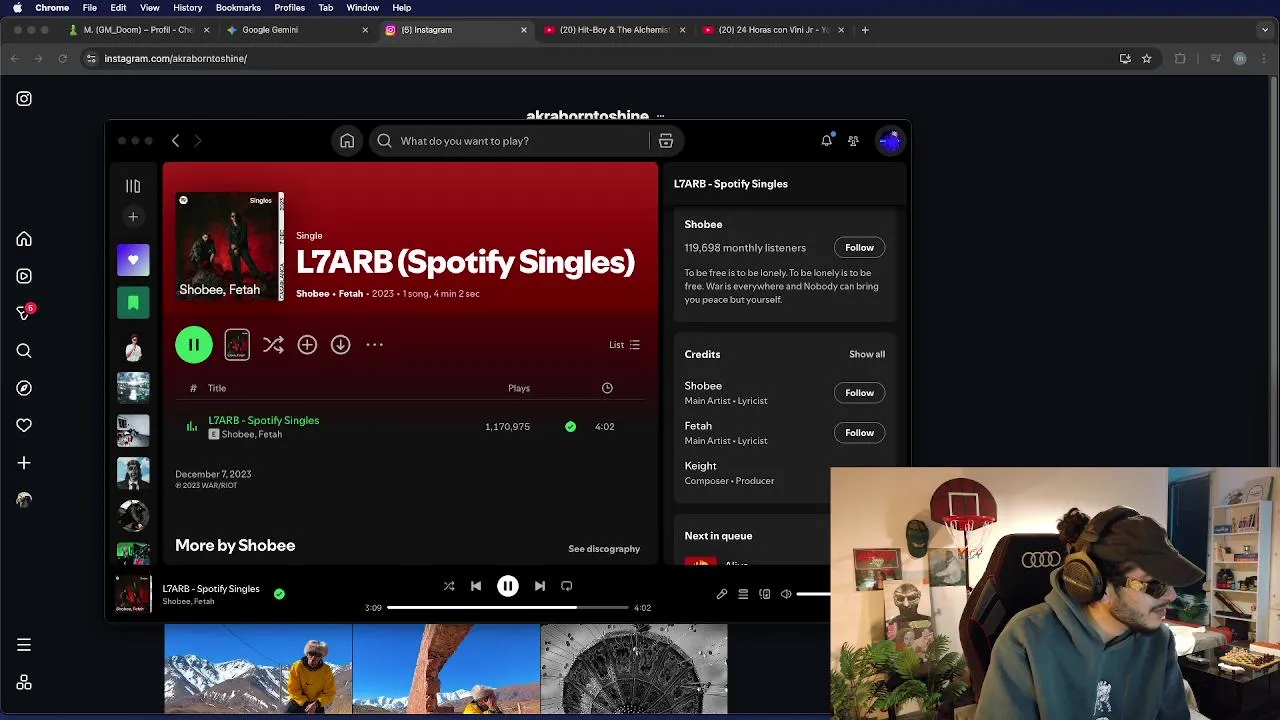
Task: Follow Fetah in the Credits section
Action: pos(859,433)
